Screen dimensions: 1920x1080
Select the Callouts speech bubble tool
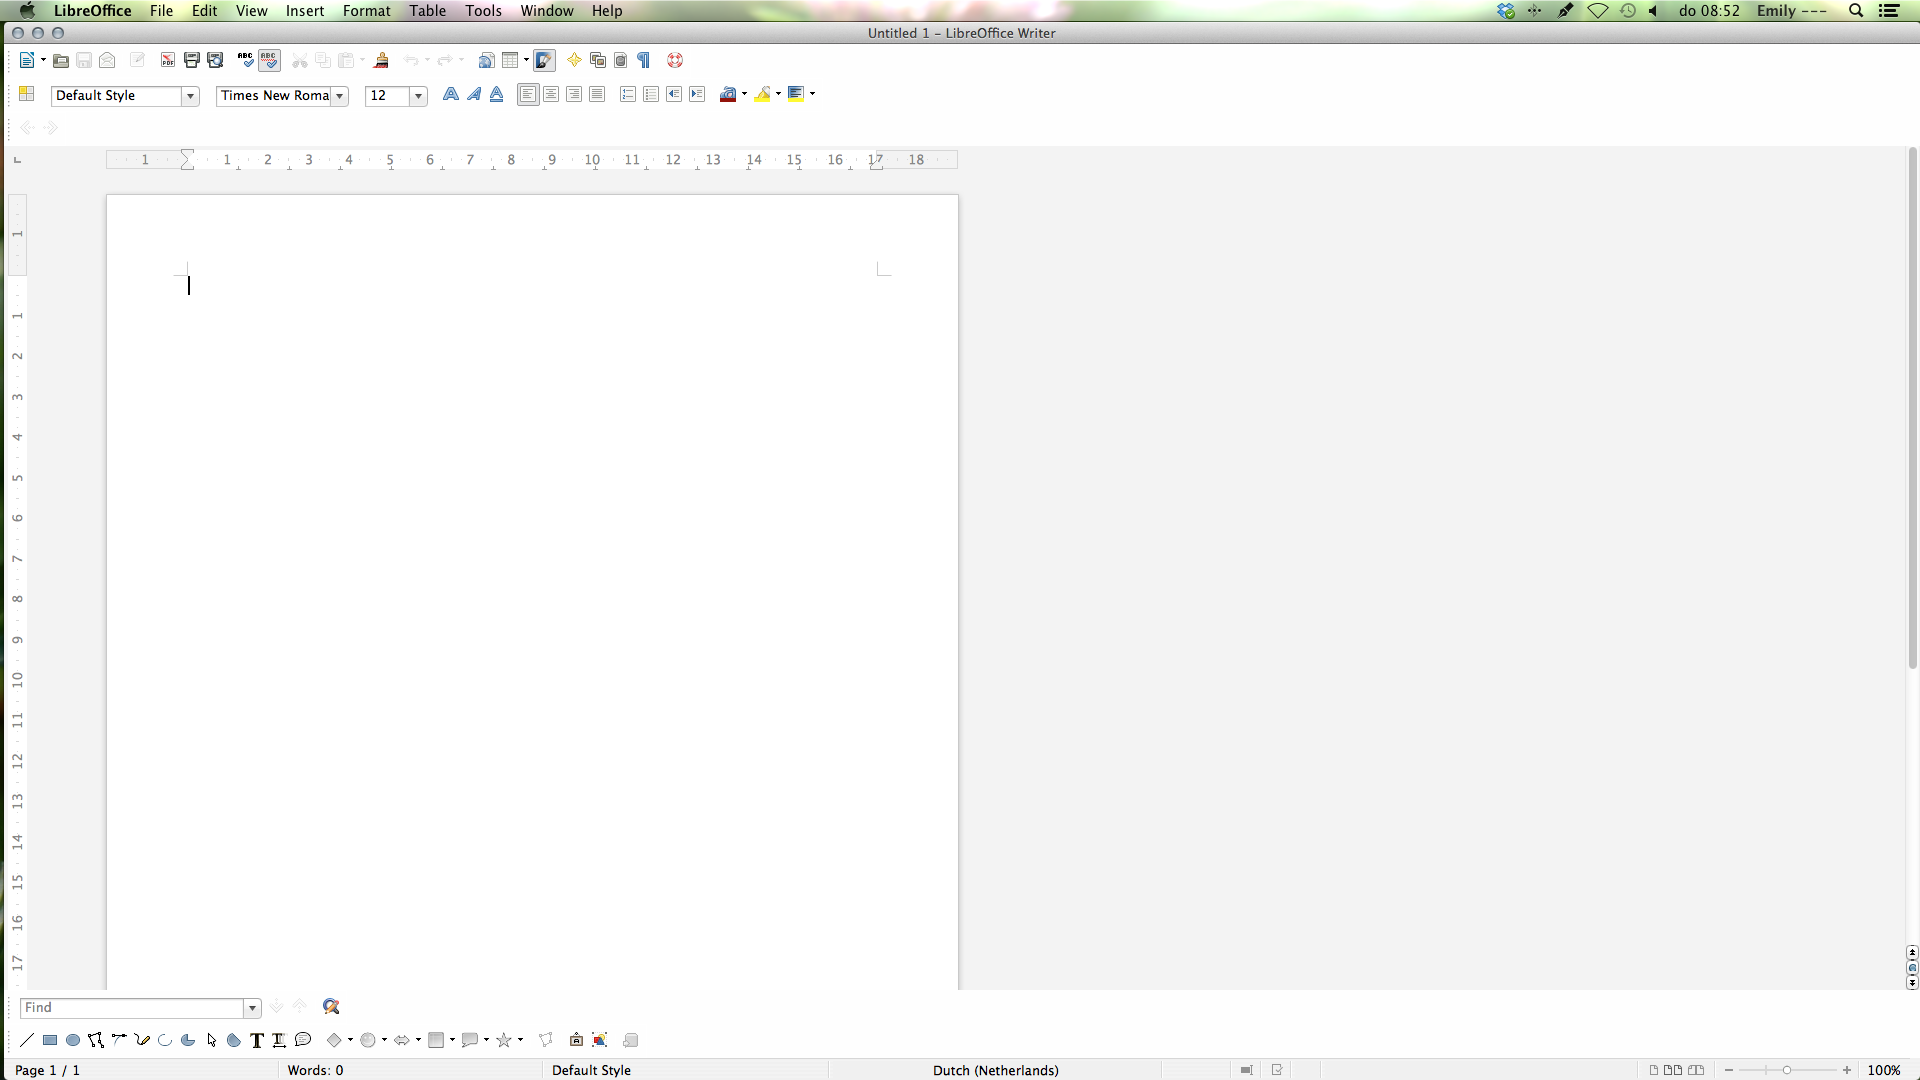tap(303, 1040)
